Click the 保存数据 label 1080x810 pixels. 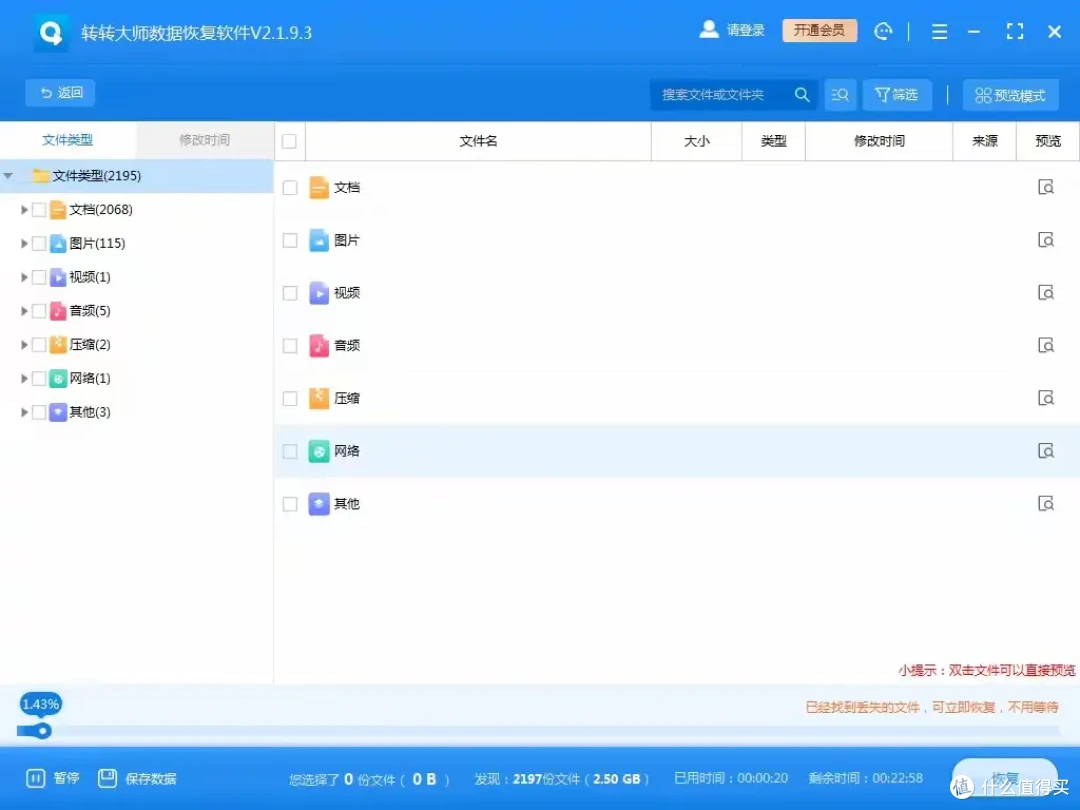151,779
